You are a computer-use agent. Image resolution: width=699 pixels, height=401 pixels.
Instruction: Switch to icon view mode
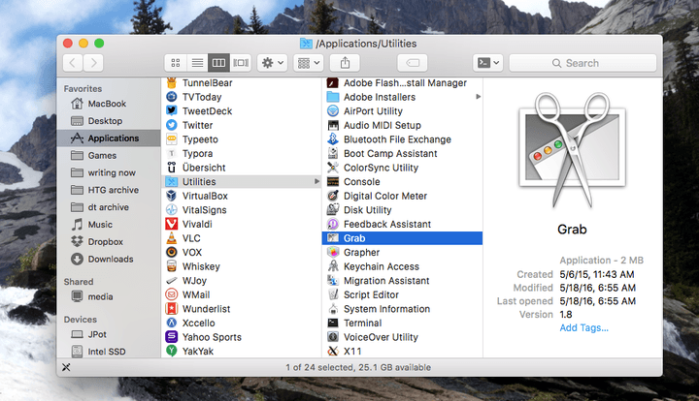176,63
